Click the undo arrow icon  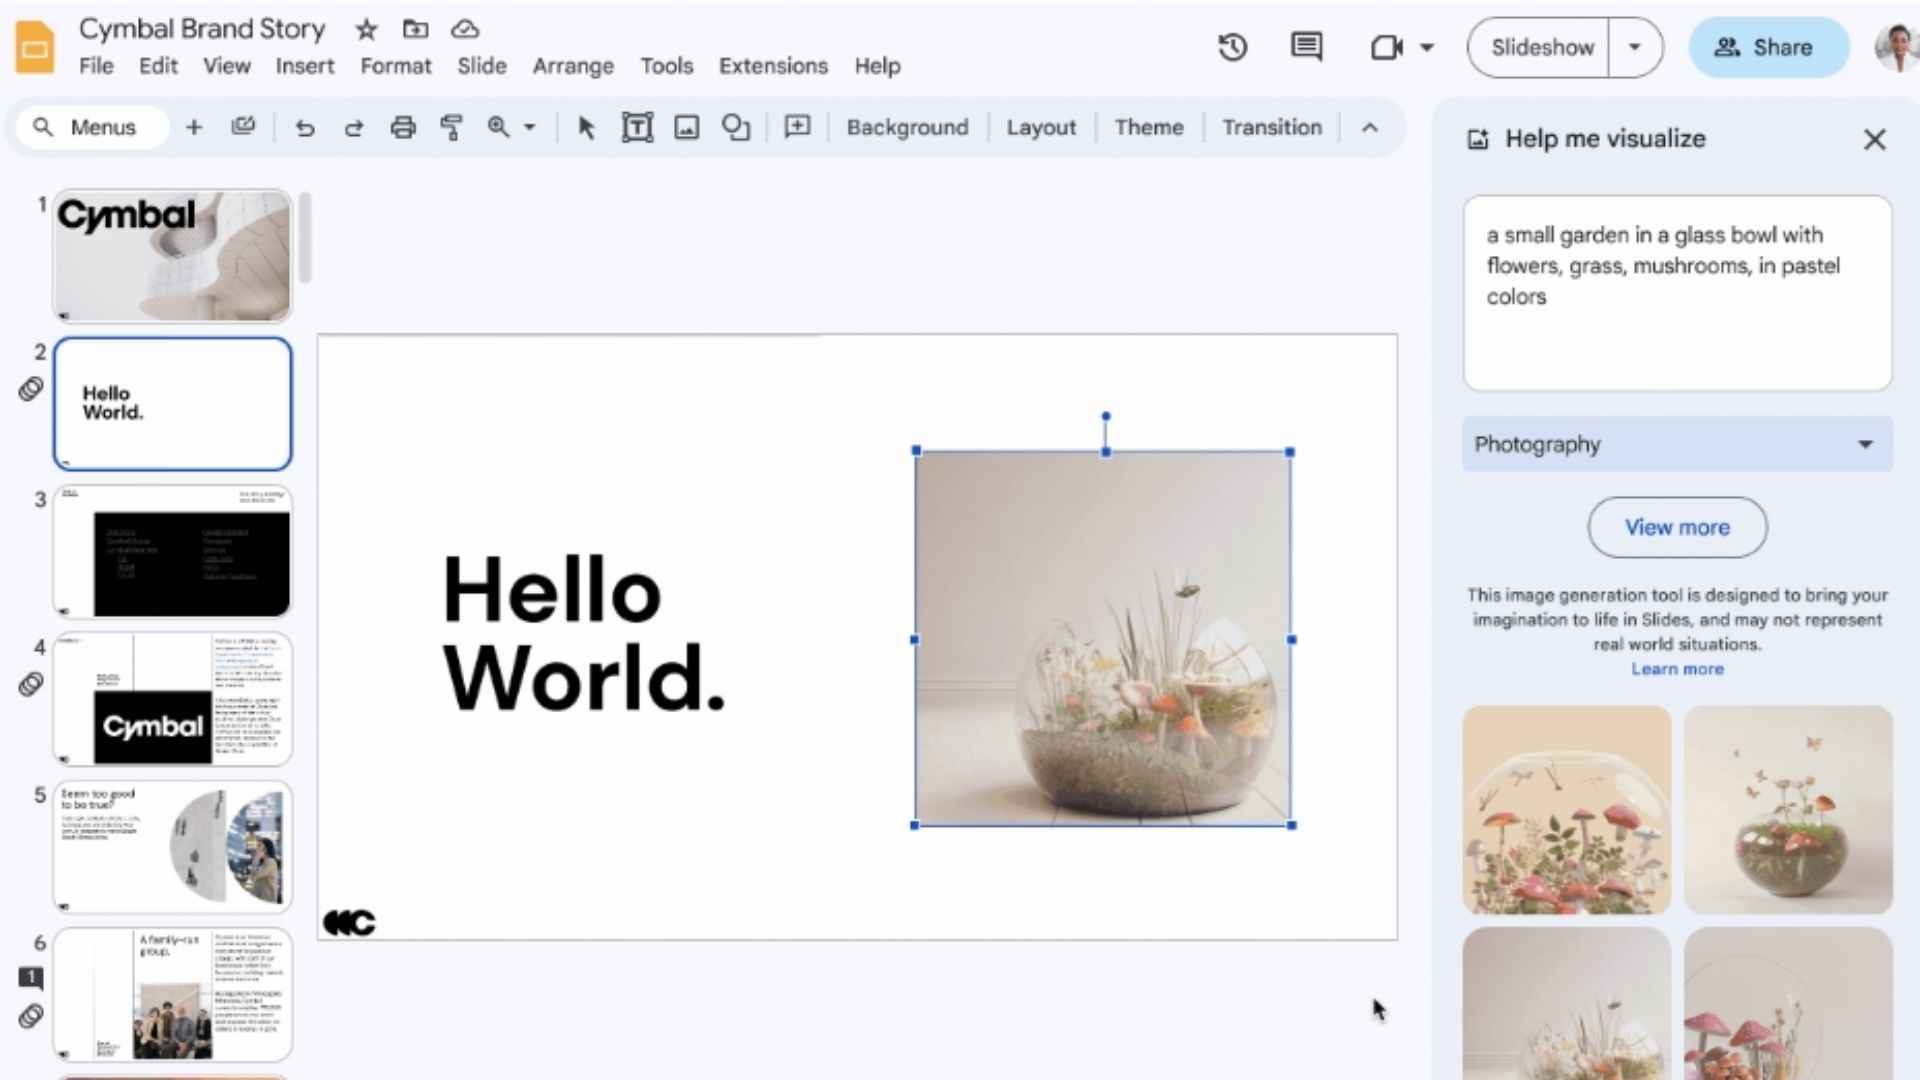coord(303,128)
